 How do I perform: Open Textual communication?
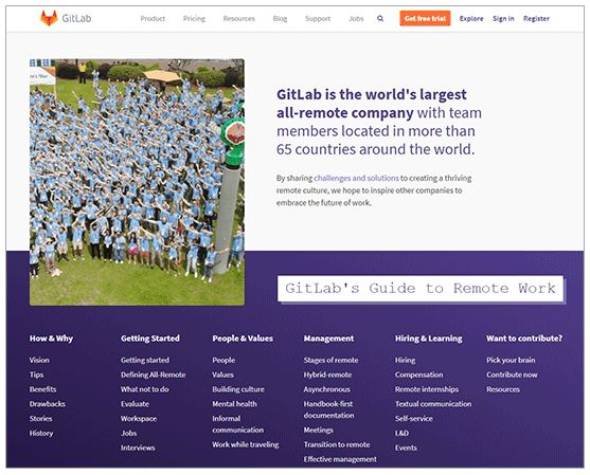[433, 404]
